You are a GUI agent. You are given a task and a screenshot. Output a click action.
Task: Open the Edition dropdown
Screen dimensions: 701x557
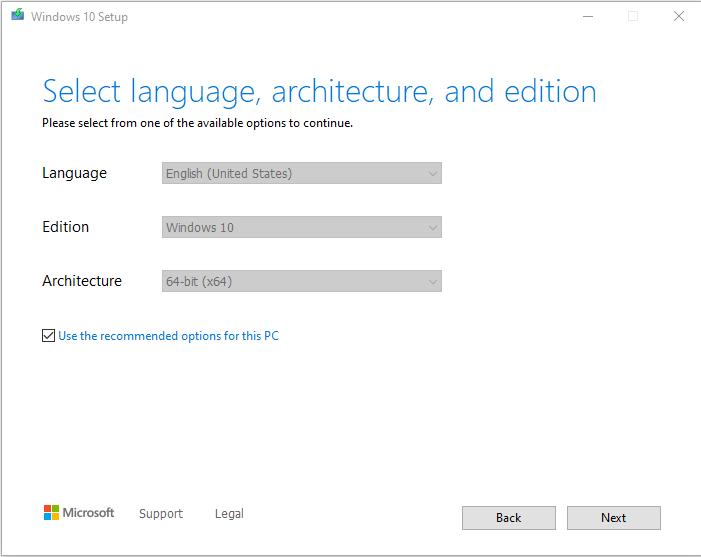tap(302, 227)
